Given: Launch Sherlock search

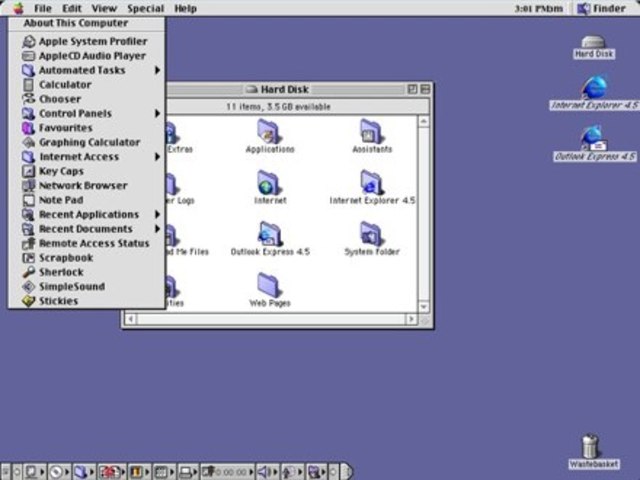Looking at the screenshot, I should coord(87,272).
